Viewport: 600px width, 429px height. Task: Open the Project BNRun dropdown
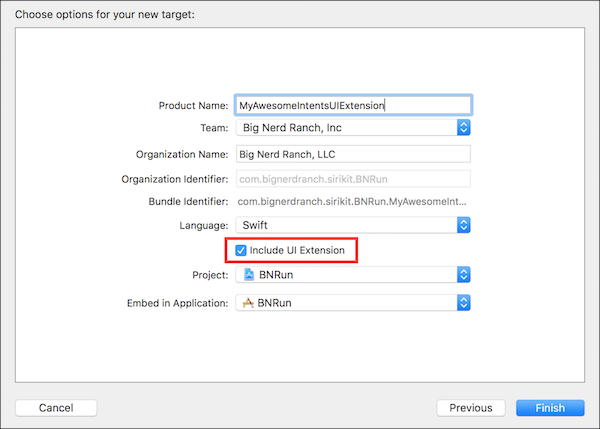pos(353,275)
